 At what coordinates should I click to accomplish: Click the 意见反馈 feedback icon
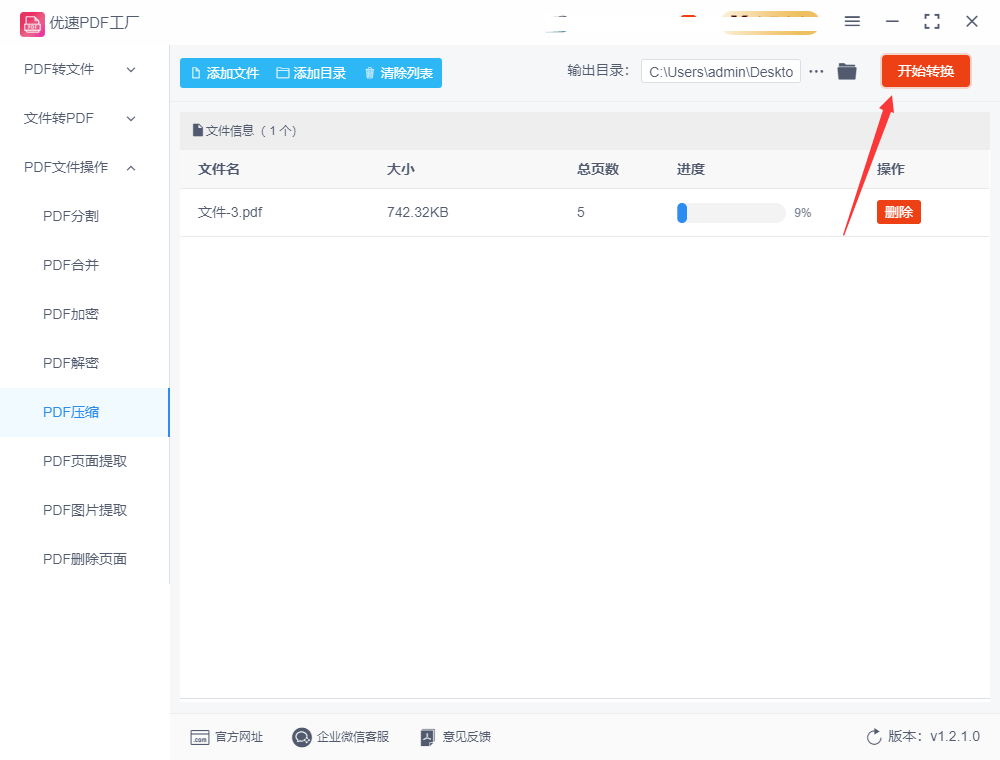428,737
